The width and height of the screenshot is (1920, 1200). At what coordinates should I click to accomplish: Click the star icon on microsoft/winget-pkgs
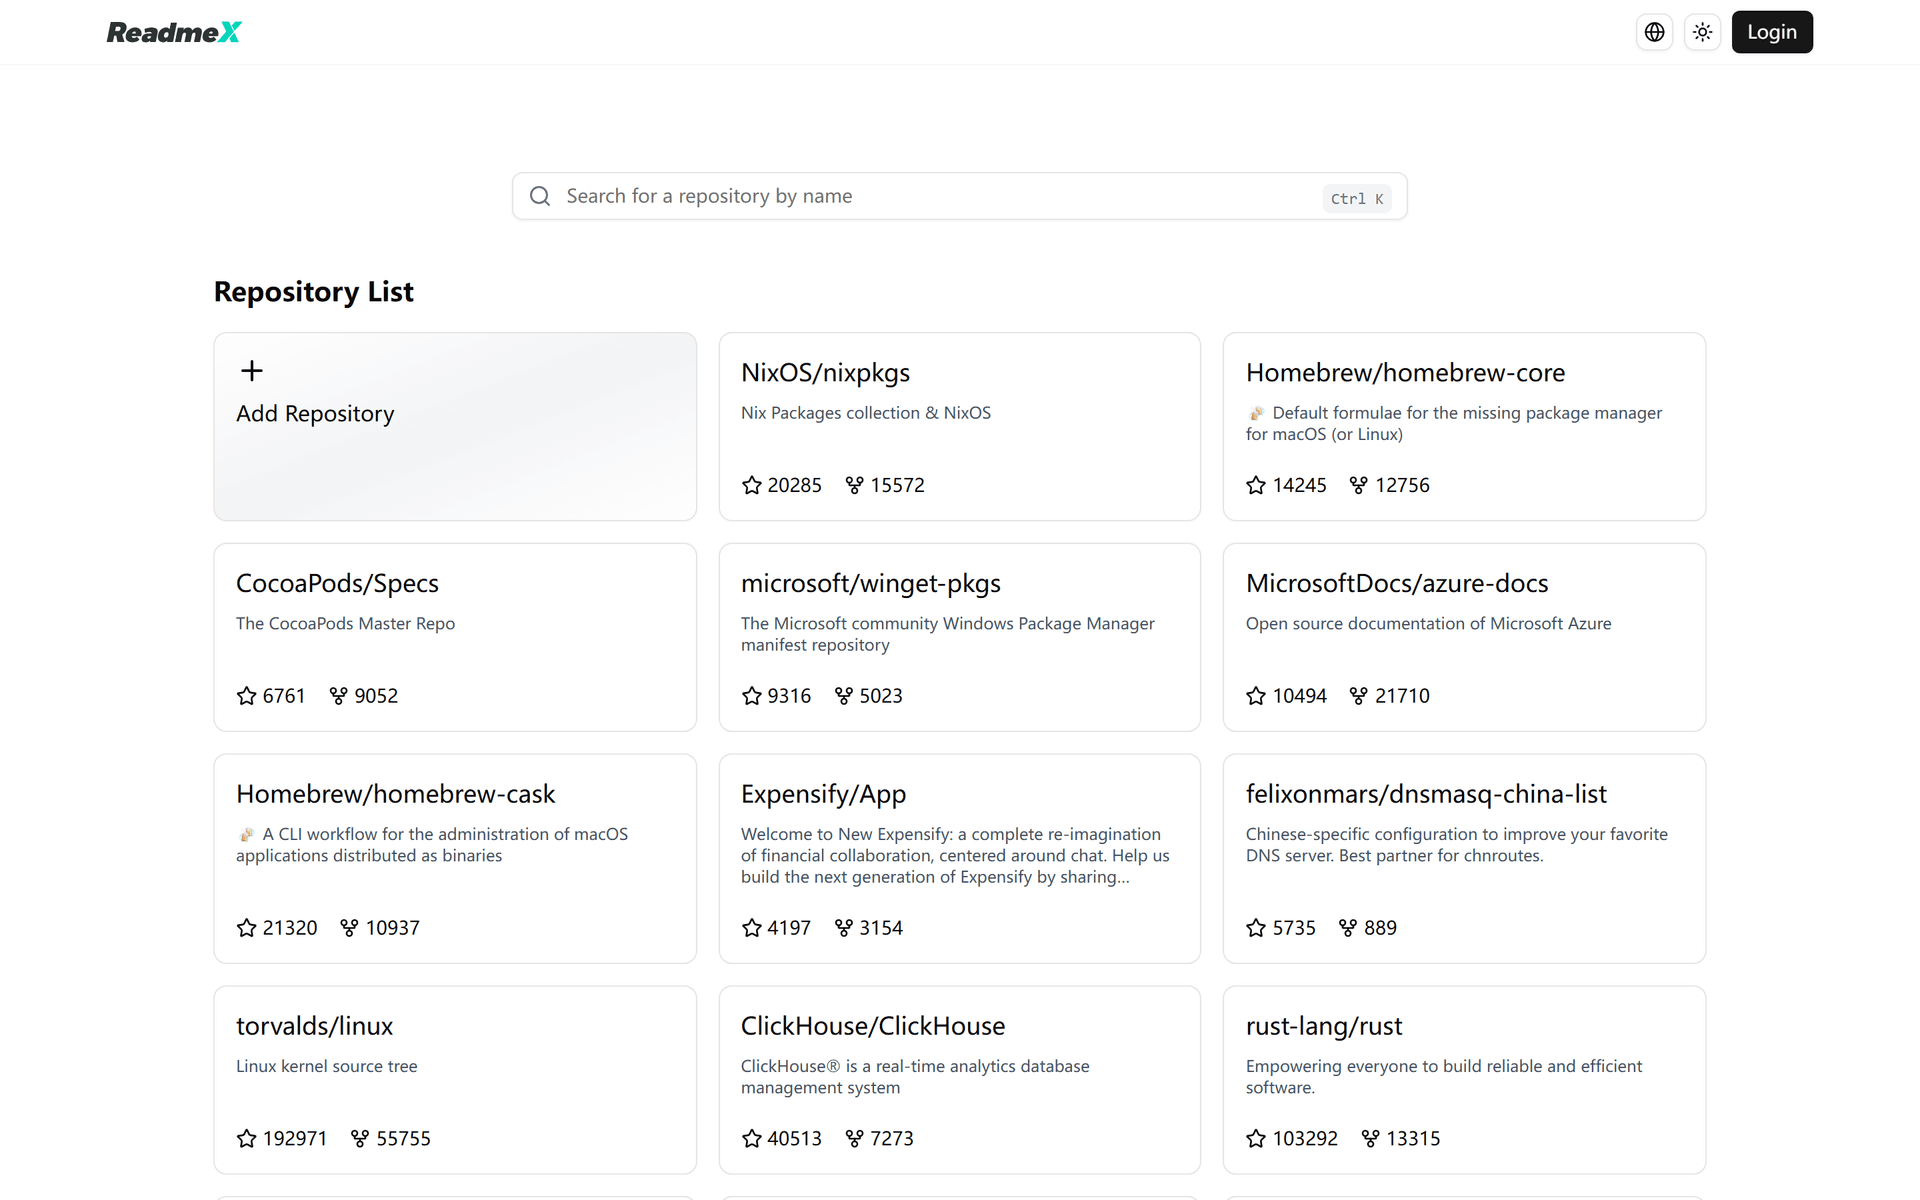click(752, 696)
